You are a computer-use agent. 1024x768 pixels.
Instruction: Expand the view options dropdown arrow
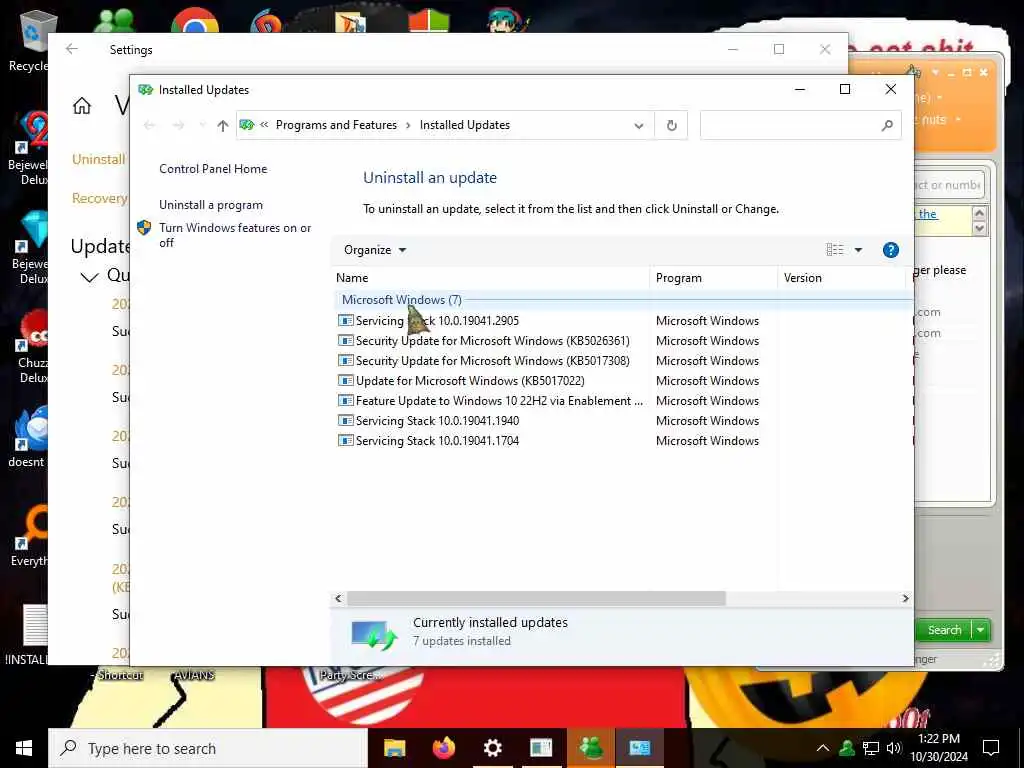pyautogui.click(x=858, y=250)
